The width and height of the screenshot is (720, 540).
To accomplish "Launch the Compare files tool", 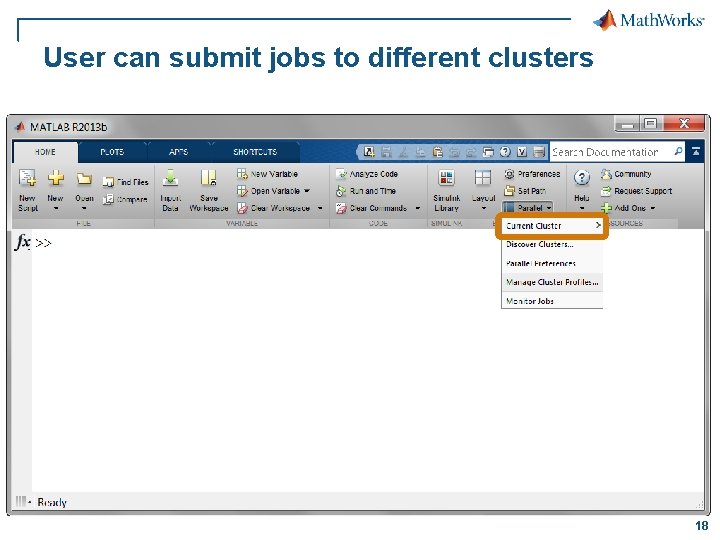I will 125,199.
